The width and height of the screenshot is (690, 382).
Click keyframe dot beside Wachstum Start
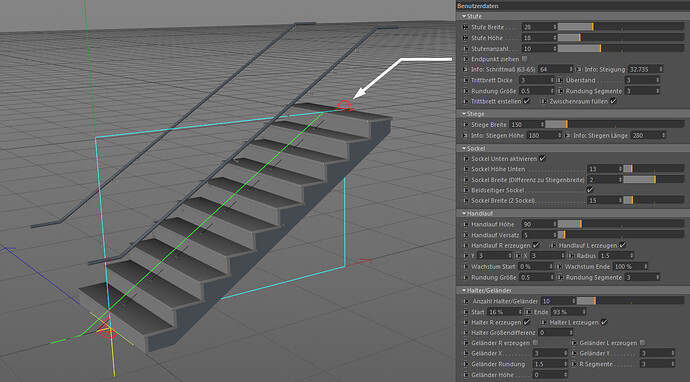point(466,267)
